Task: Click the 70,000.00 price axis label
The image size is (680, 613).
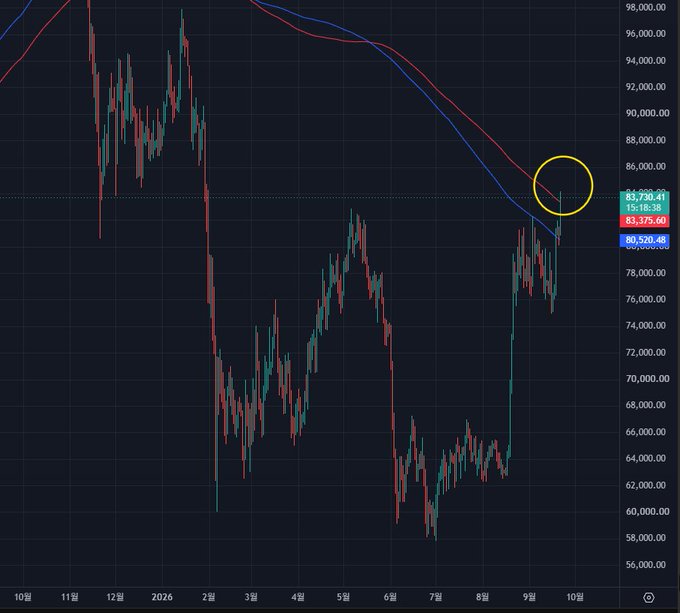Action: (x=647, y=378)
